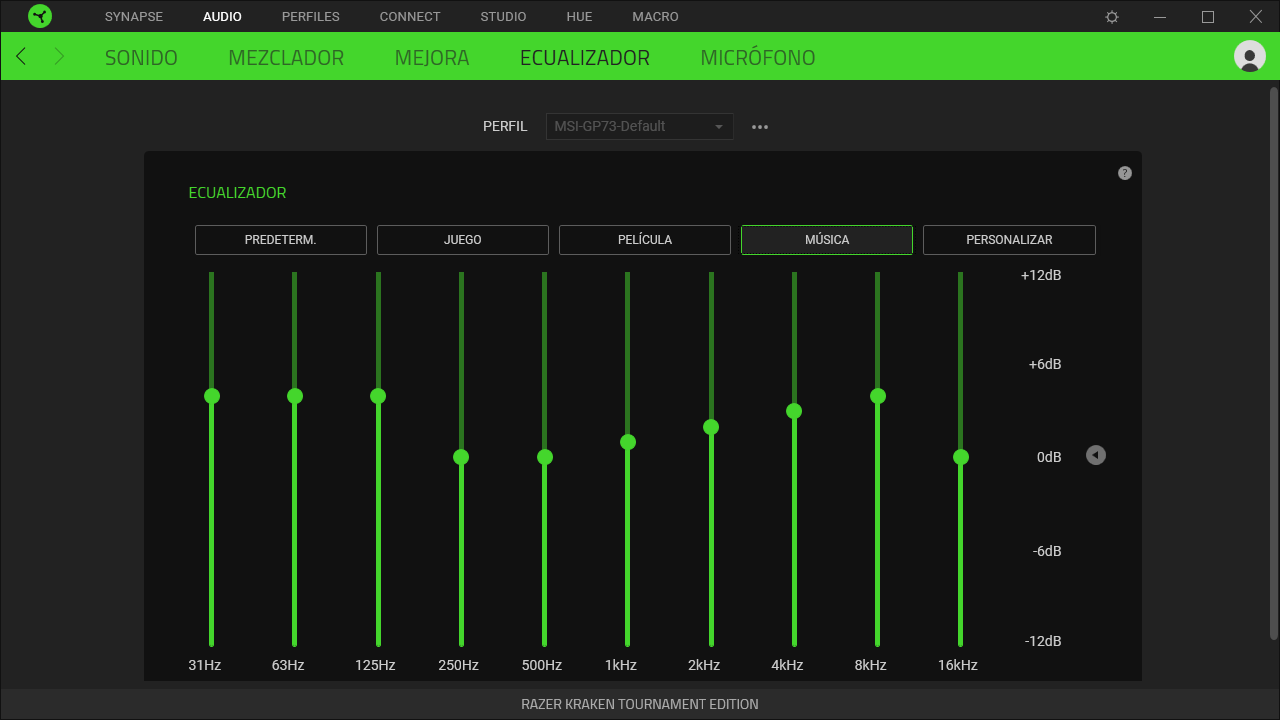Switch to the MICRÓFONO tab

(758, 58)
